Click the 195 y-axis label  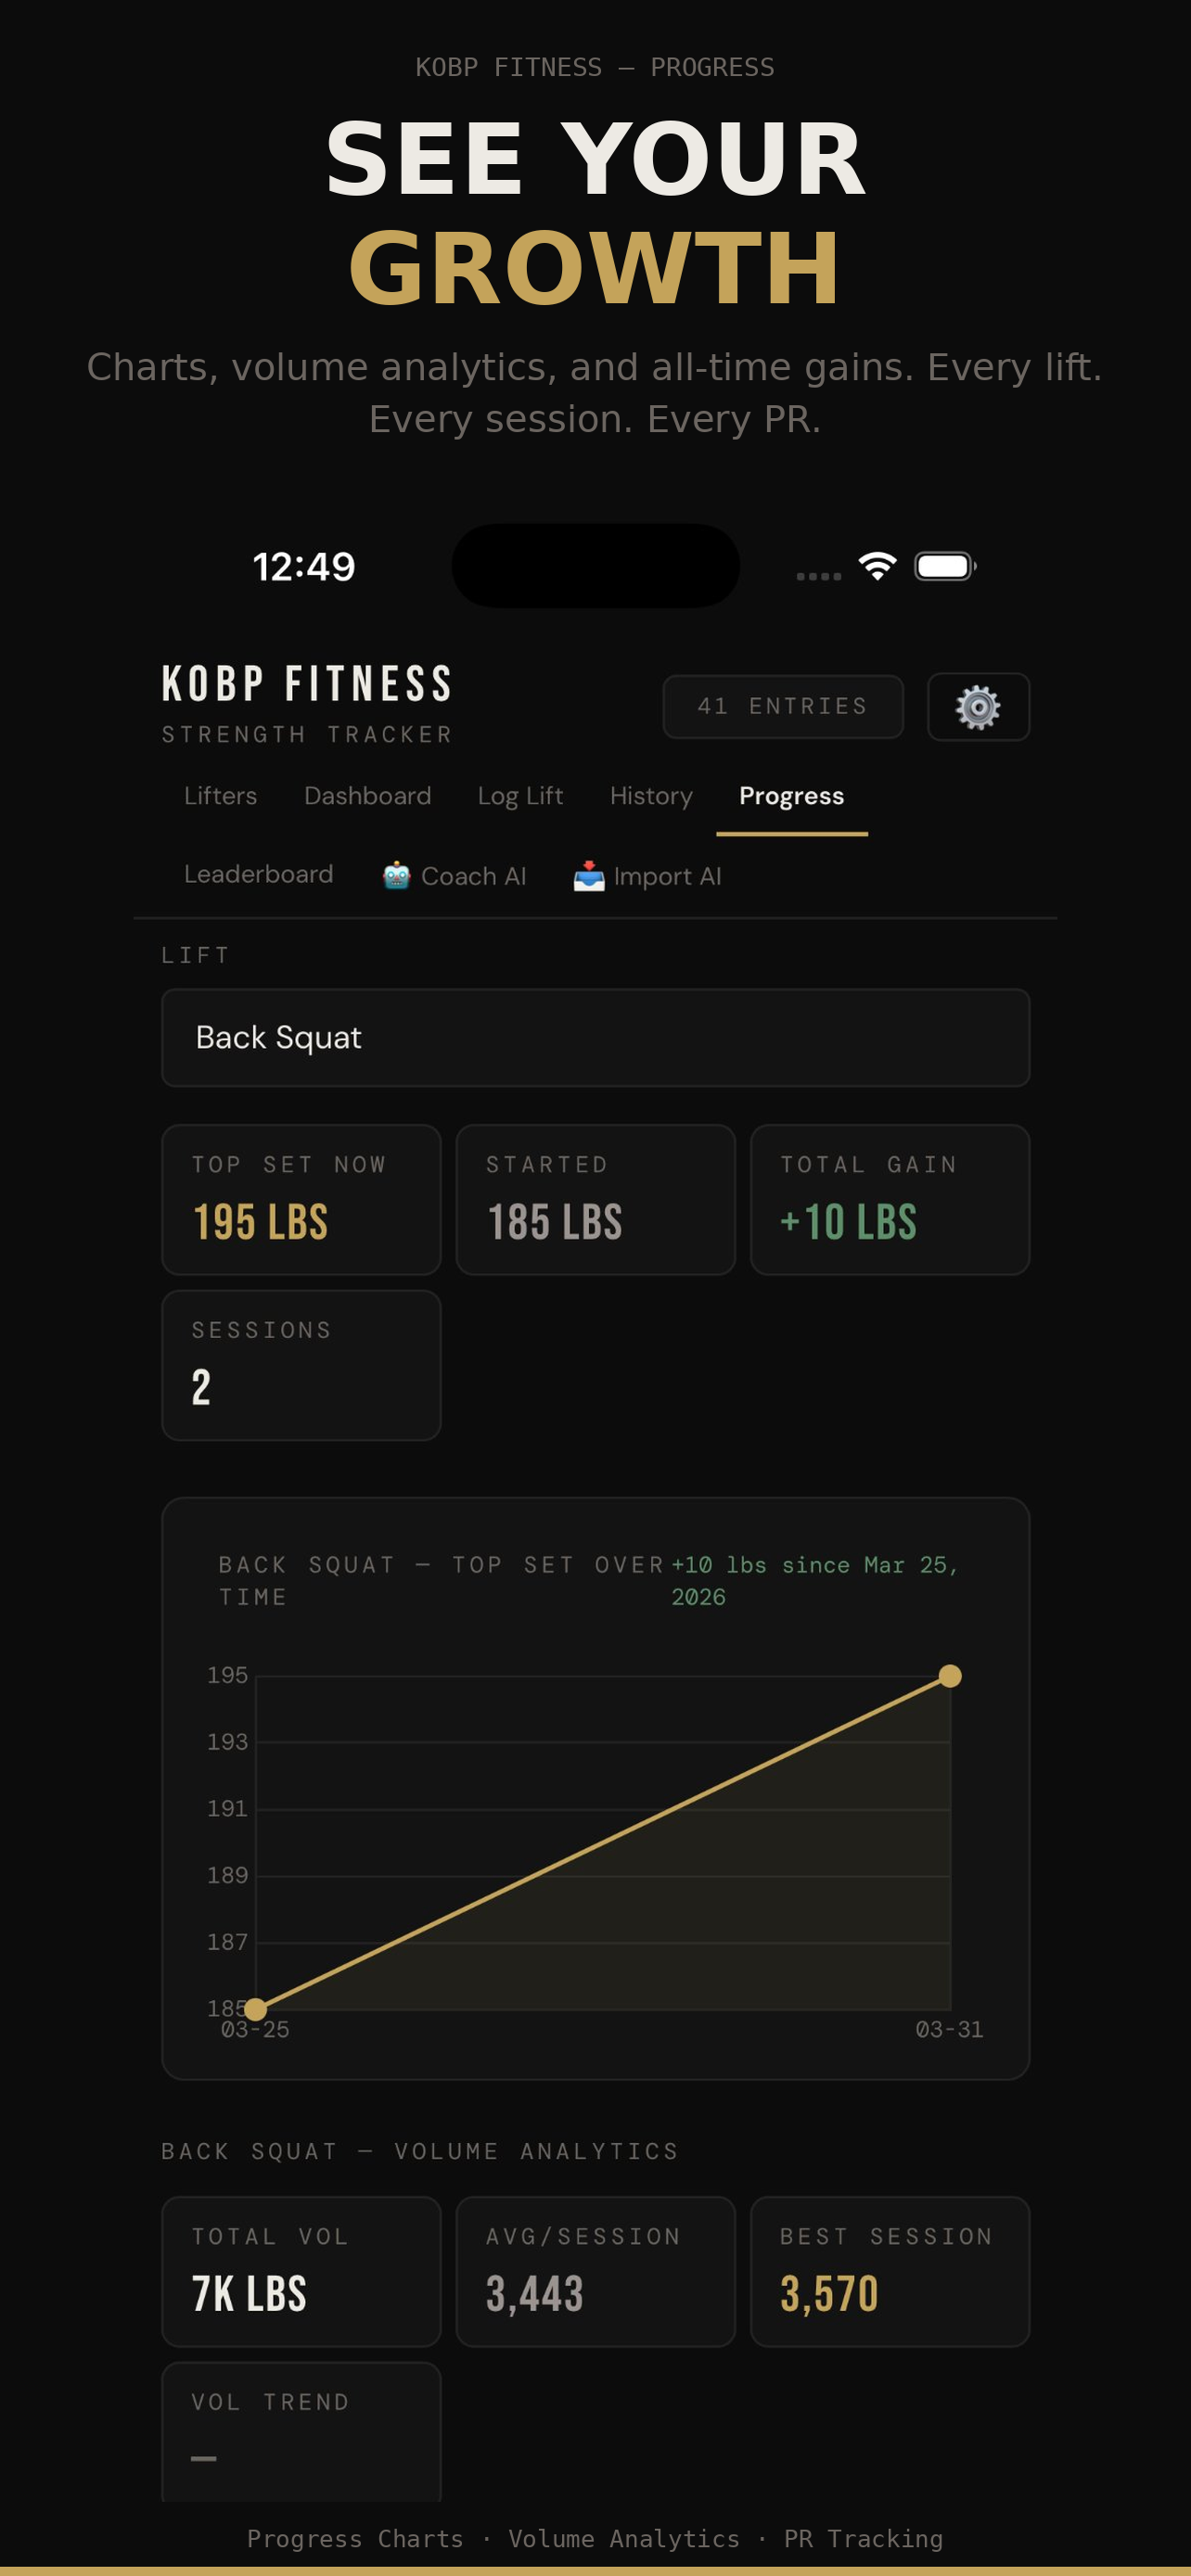pos(227,1675)
